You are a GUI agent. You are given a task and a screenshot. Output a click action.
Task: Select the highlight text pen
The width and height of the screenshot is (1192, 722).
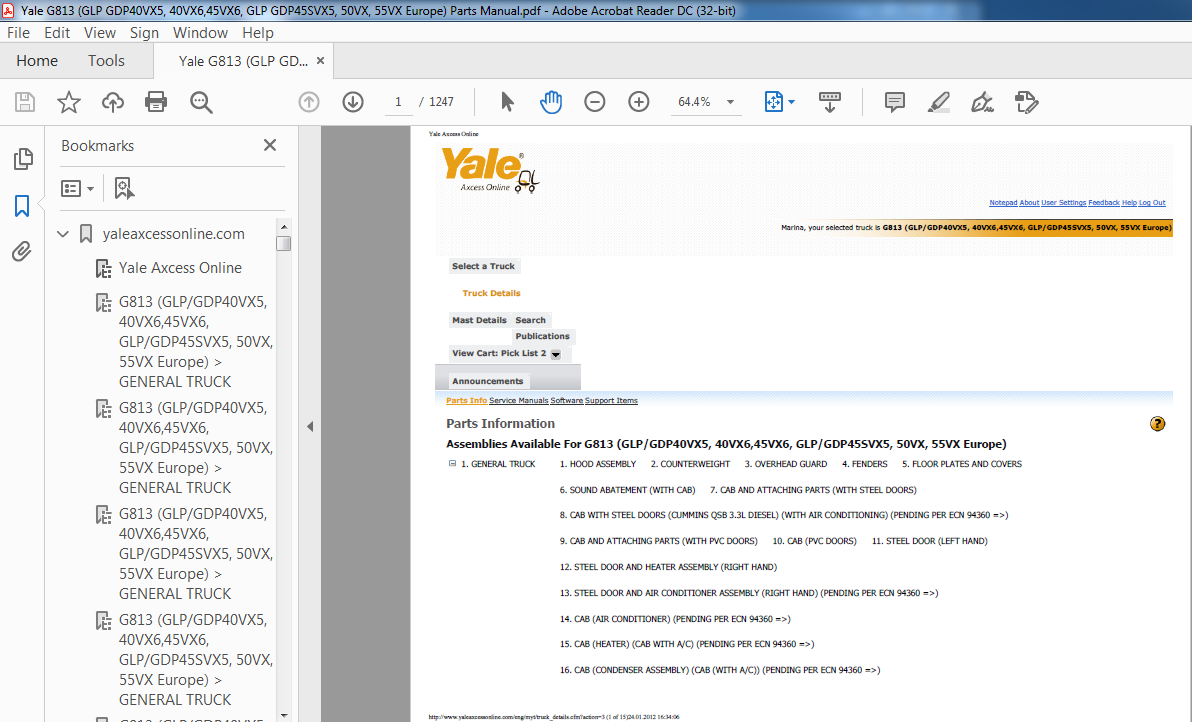click(x=939, y=102)
